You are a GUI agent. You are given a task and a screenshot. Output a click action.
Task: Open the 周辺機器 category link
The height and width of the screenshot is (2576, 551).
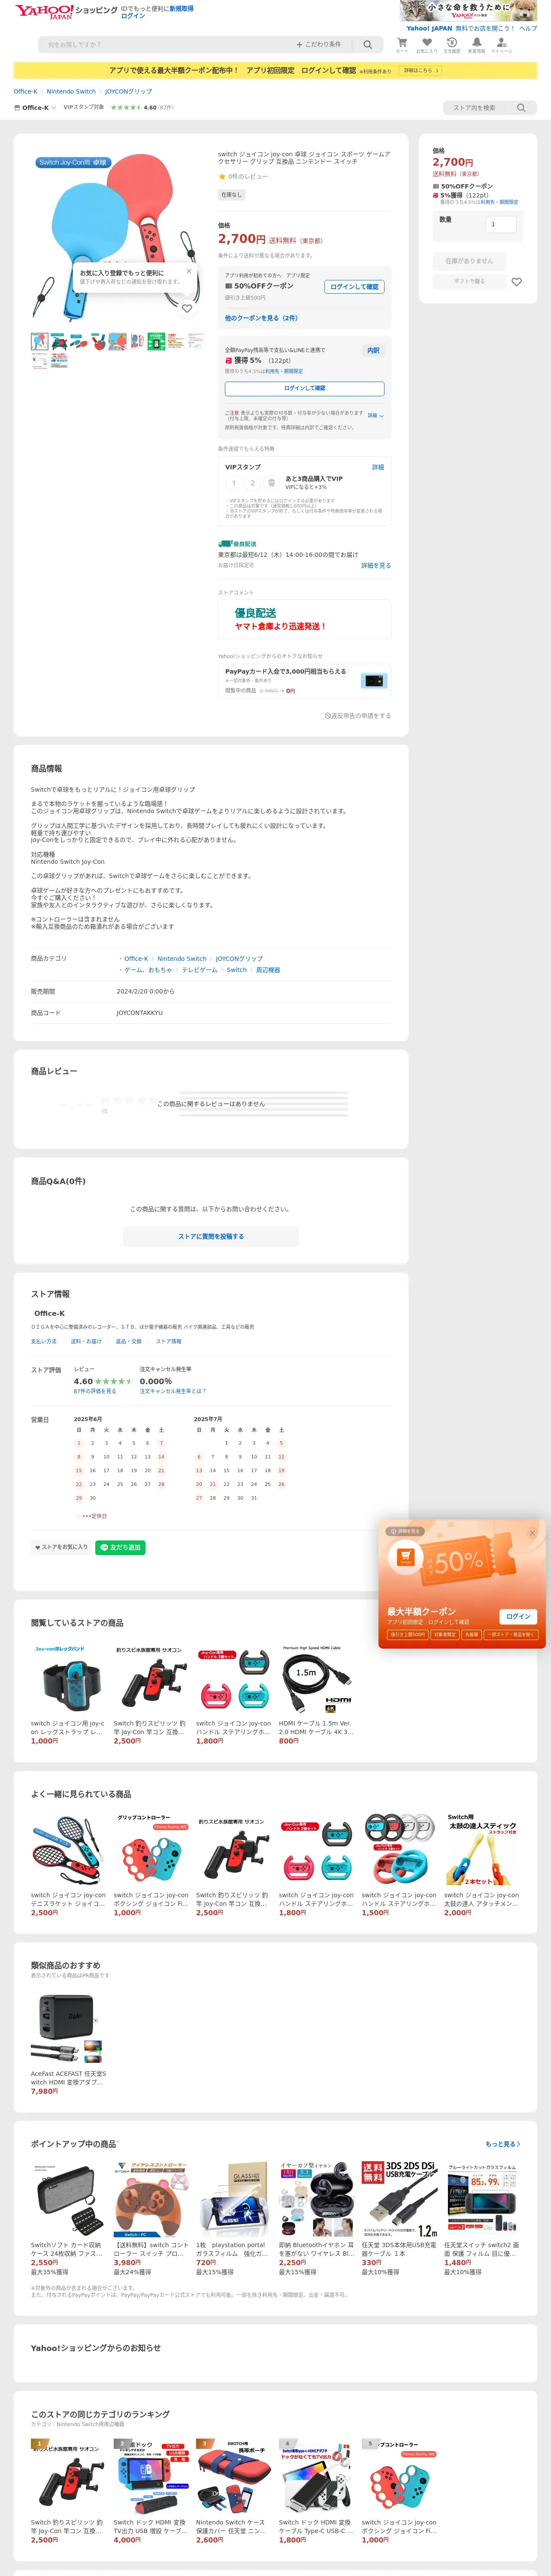pos(268,970)
